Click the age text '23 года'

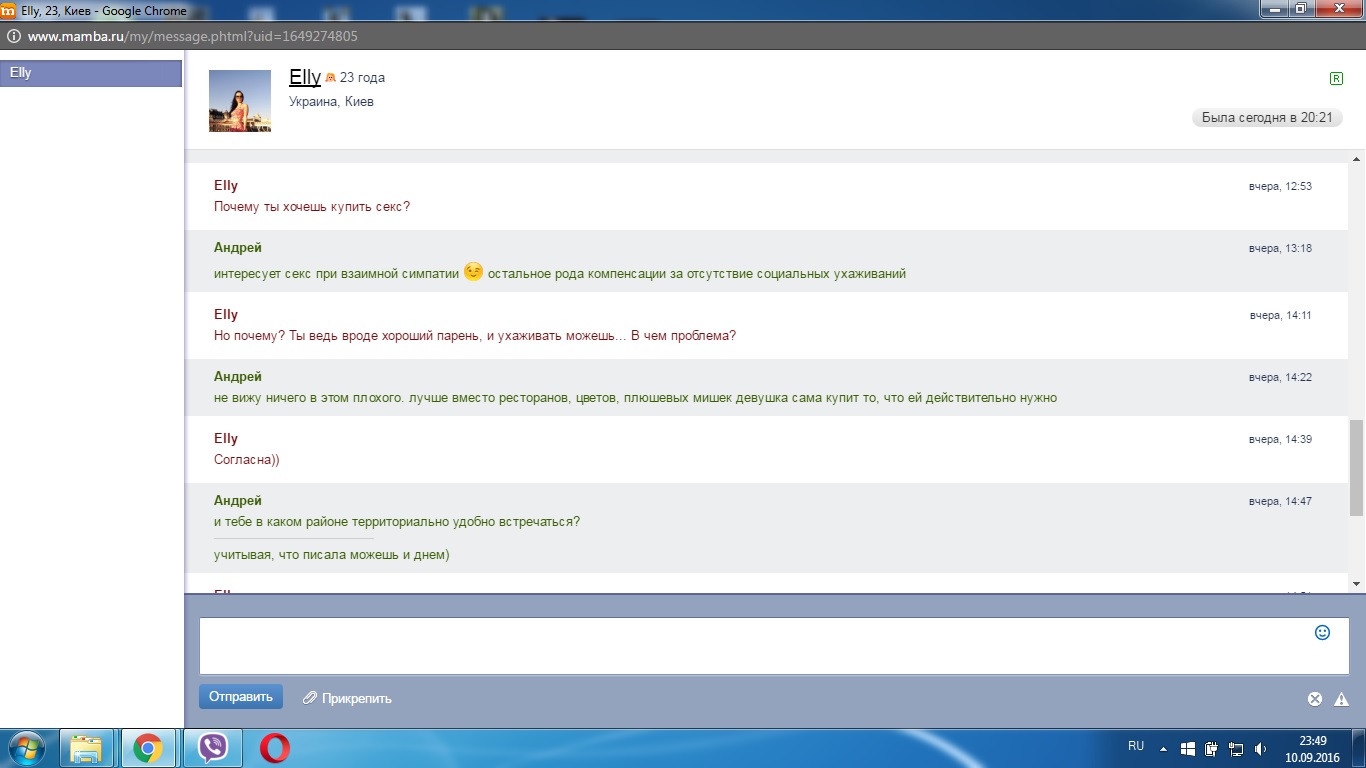362,78
